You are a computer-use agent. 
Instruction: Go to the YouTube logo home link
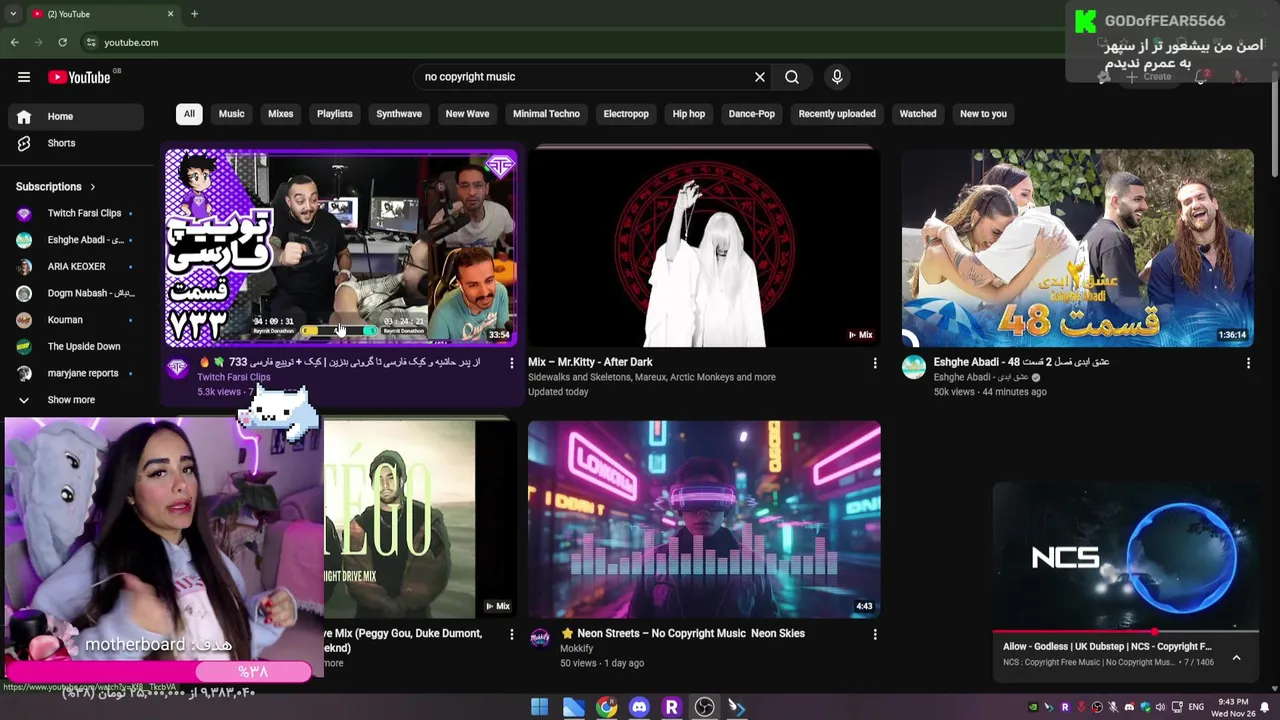[x=79, y=77]
